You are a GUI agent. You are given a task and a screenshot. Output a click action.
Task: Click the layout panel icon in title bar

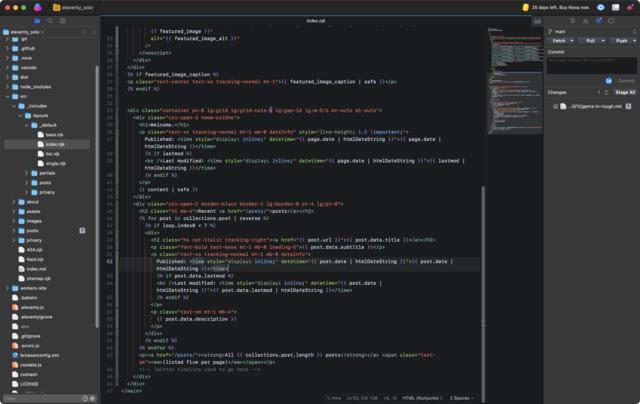tap(616, 7)
